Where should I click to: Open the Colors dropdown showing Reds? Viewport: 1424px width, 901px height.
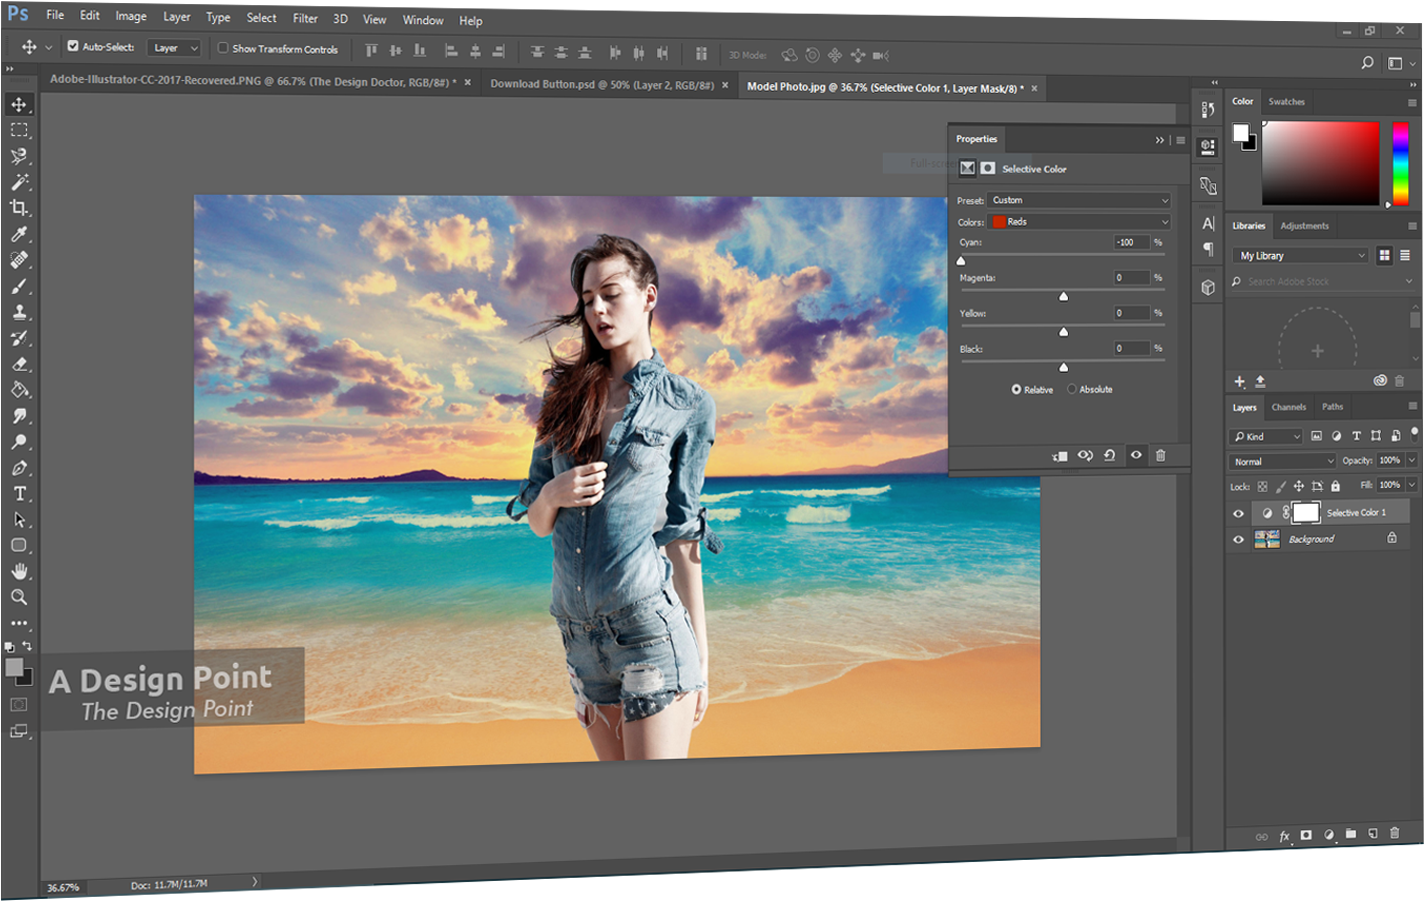tap(1078, 222)
